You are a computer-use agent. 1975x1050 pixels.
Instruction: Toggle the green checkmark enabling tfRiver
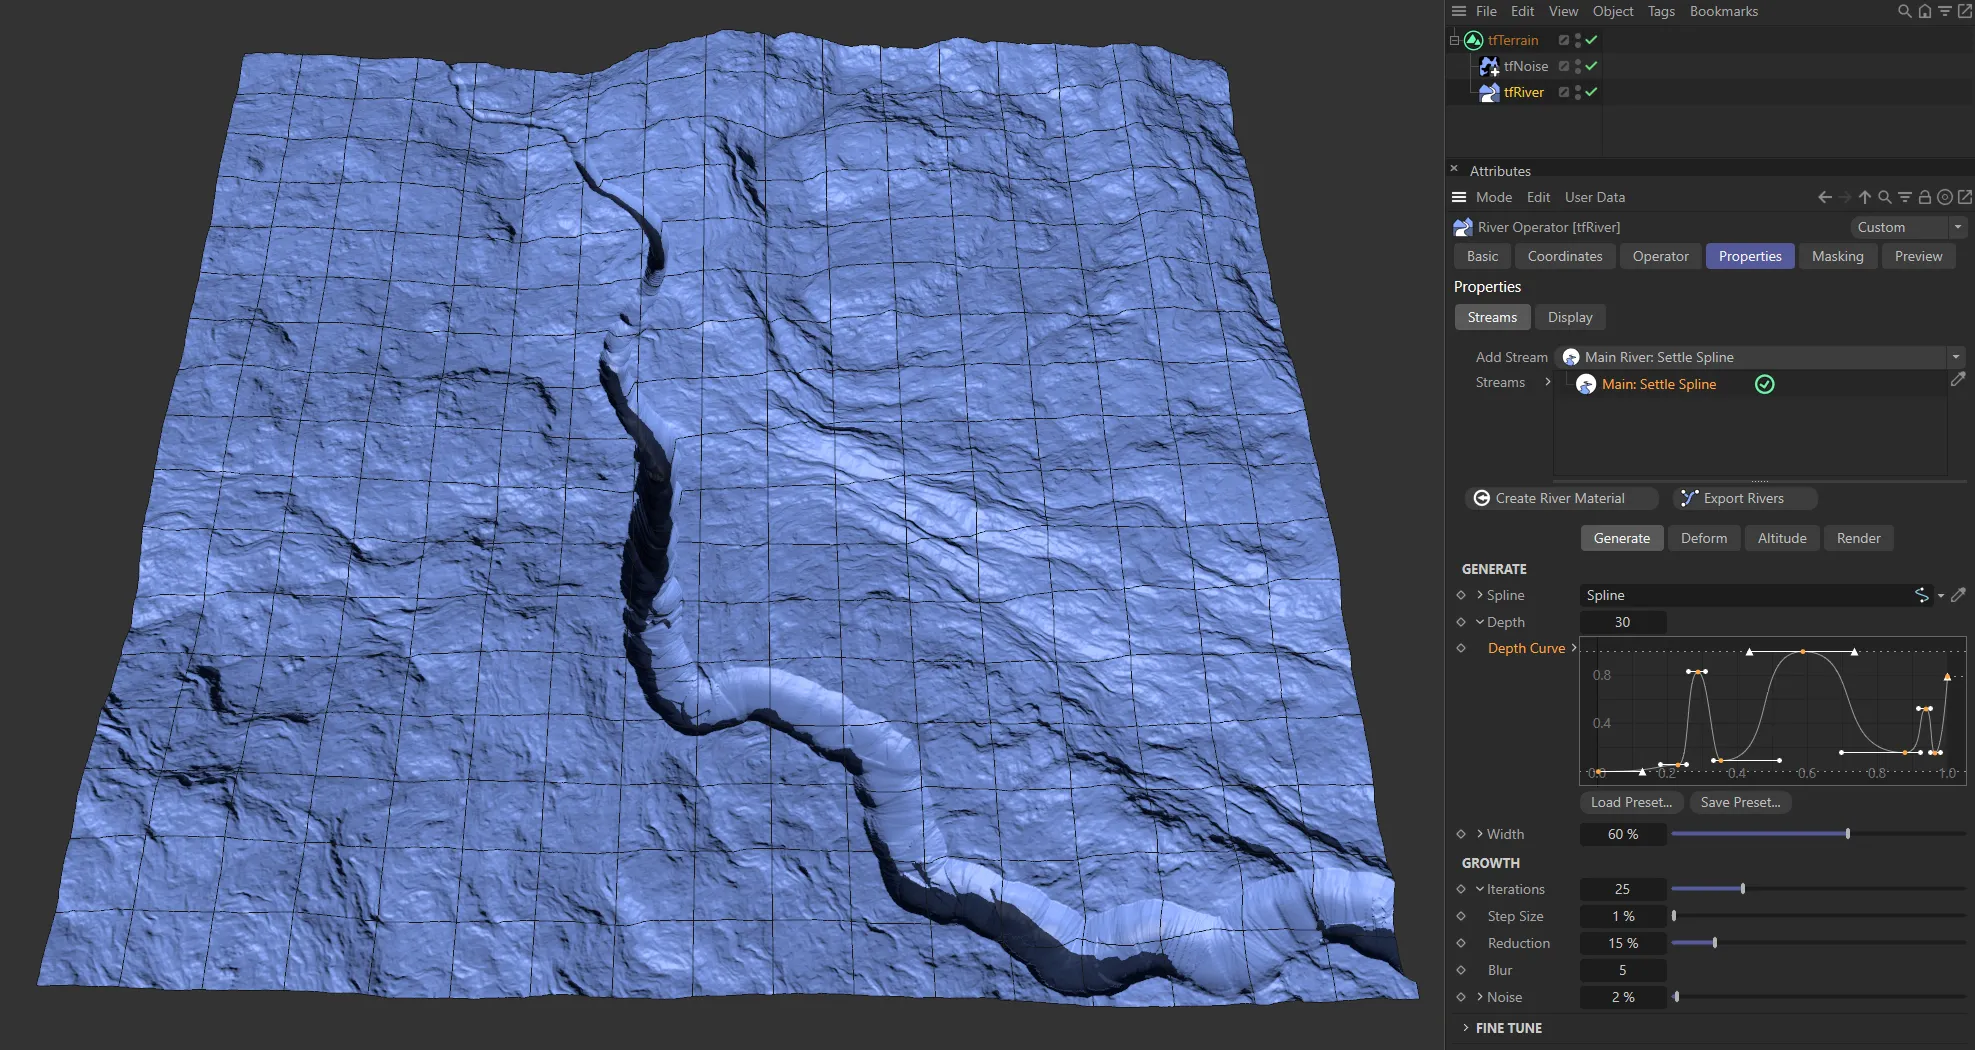pos(1592,92)
